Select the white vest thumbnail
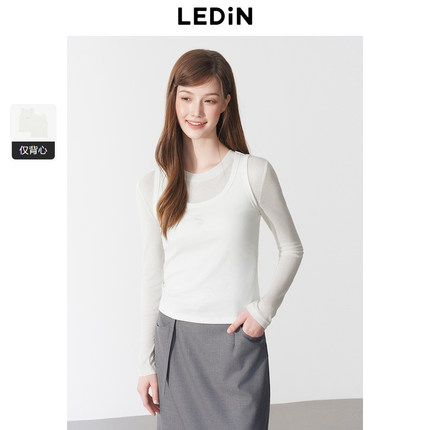 point(33,123)
